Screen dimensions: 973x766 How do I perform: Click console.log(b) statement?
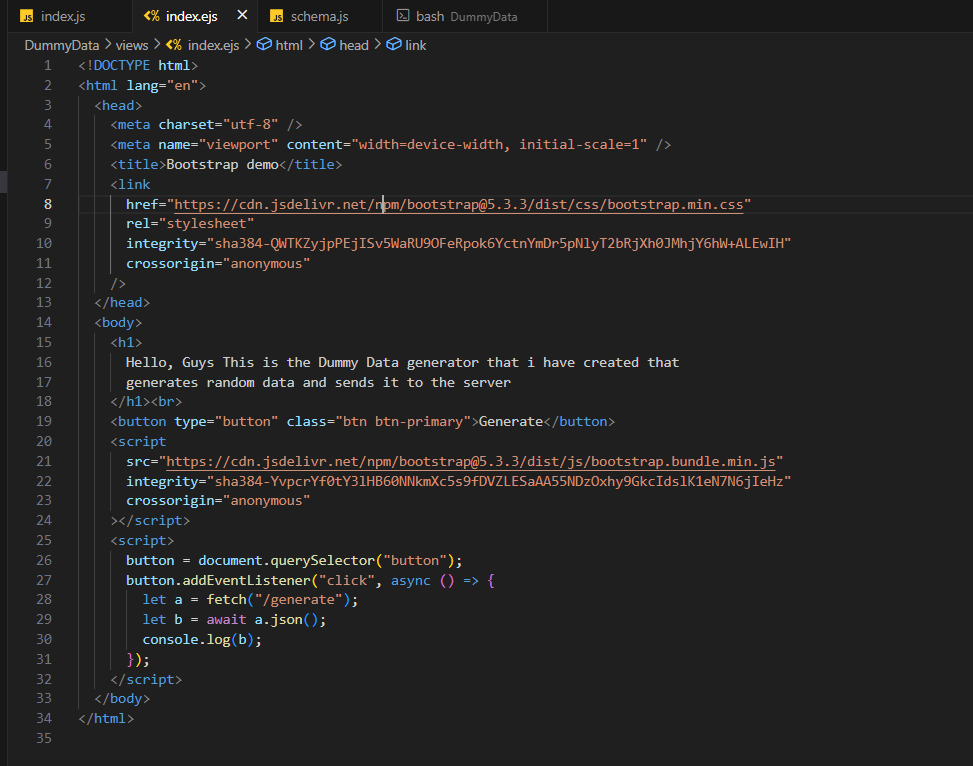198,639
